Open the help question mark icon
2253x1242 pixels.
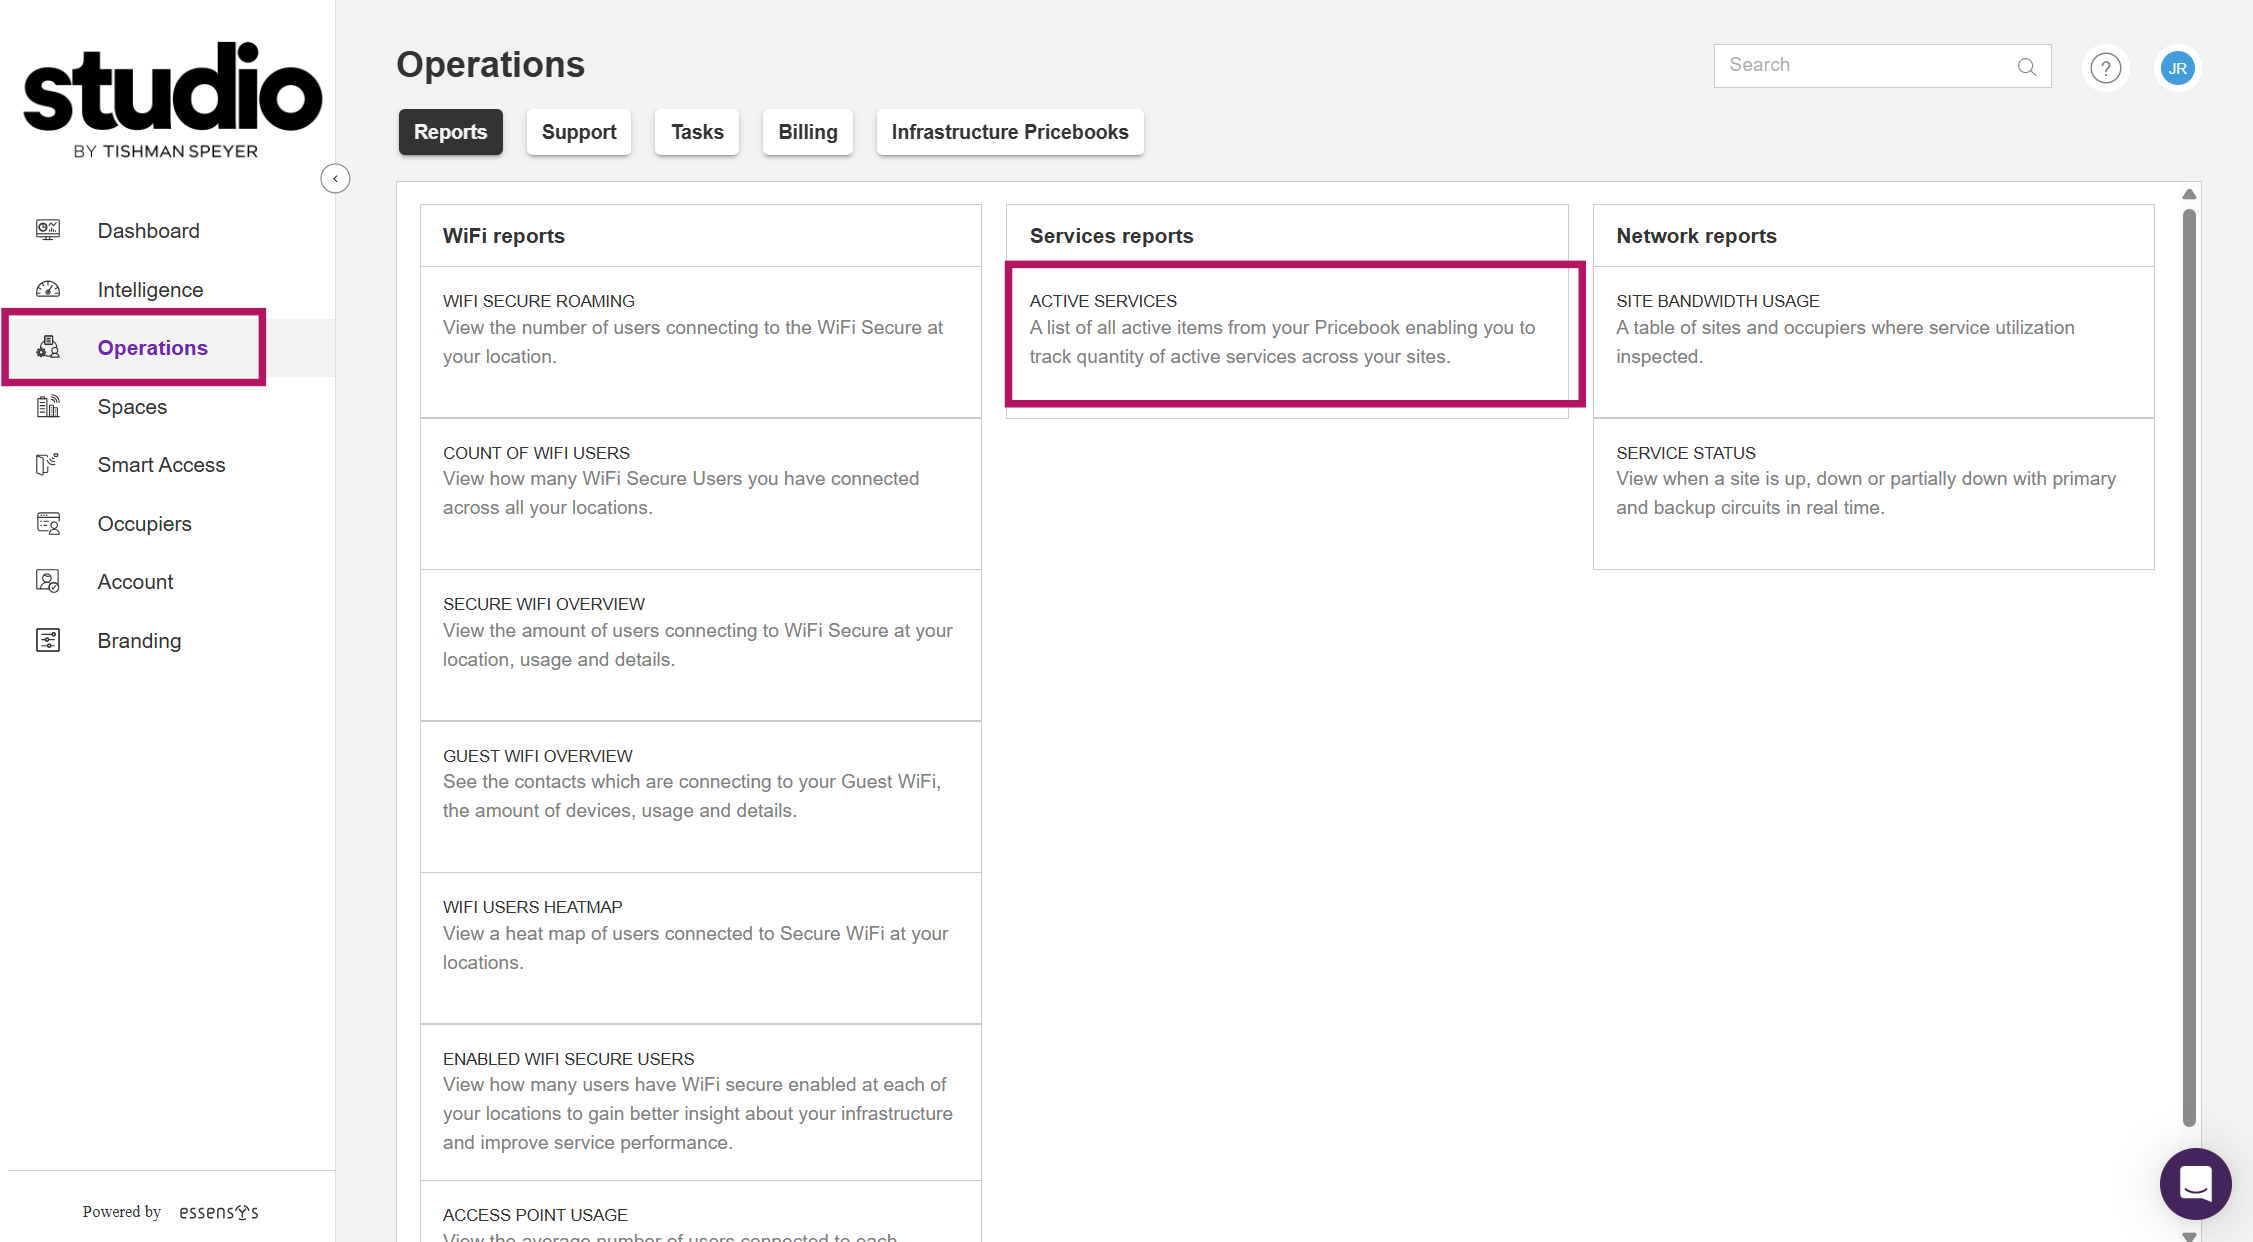tap(2105, 68)
